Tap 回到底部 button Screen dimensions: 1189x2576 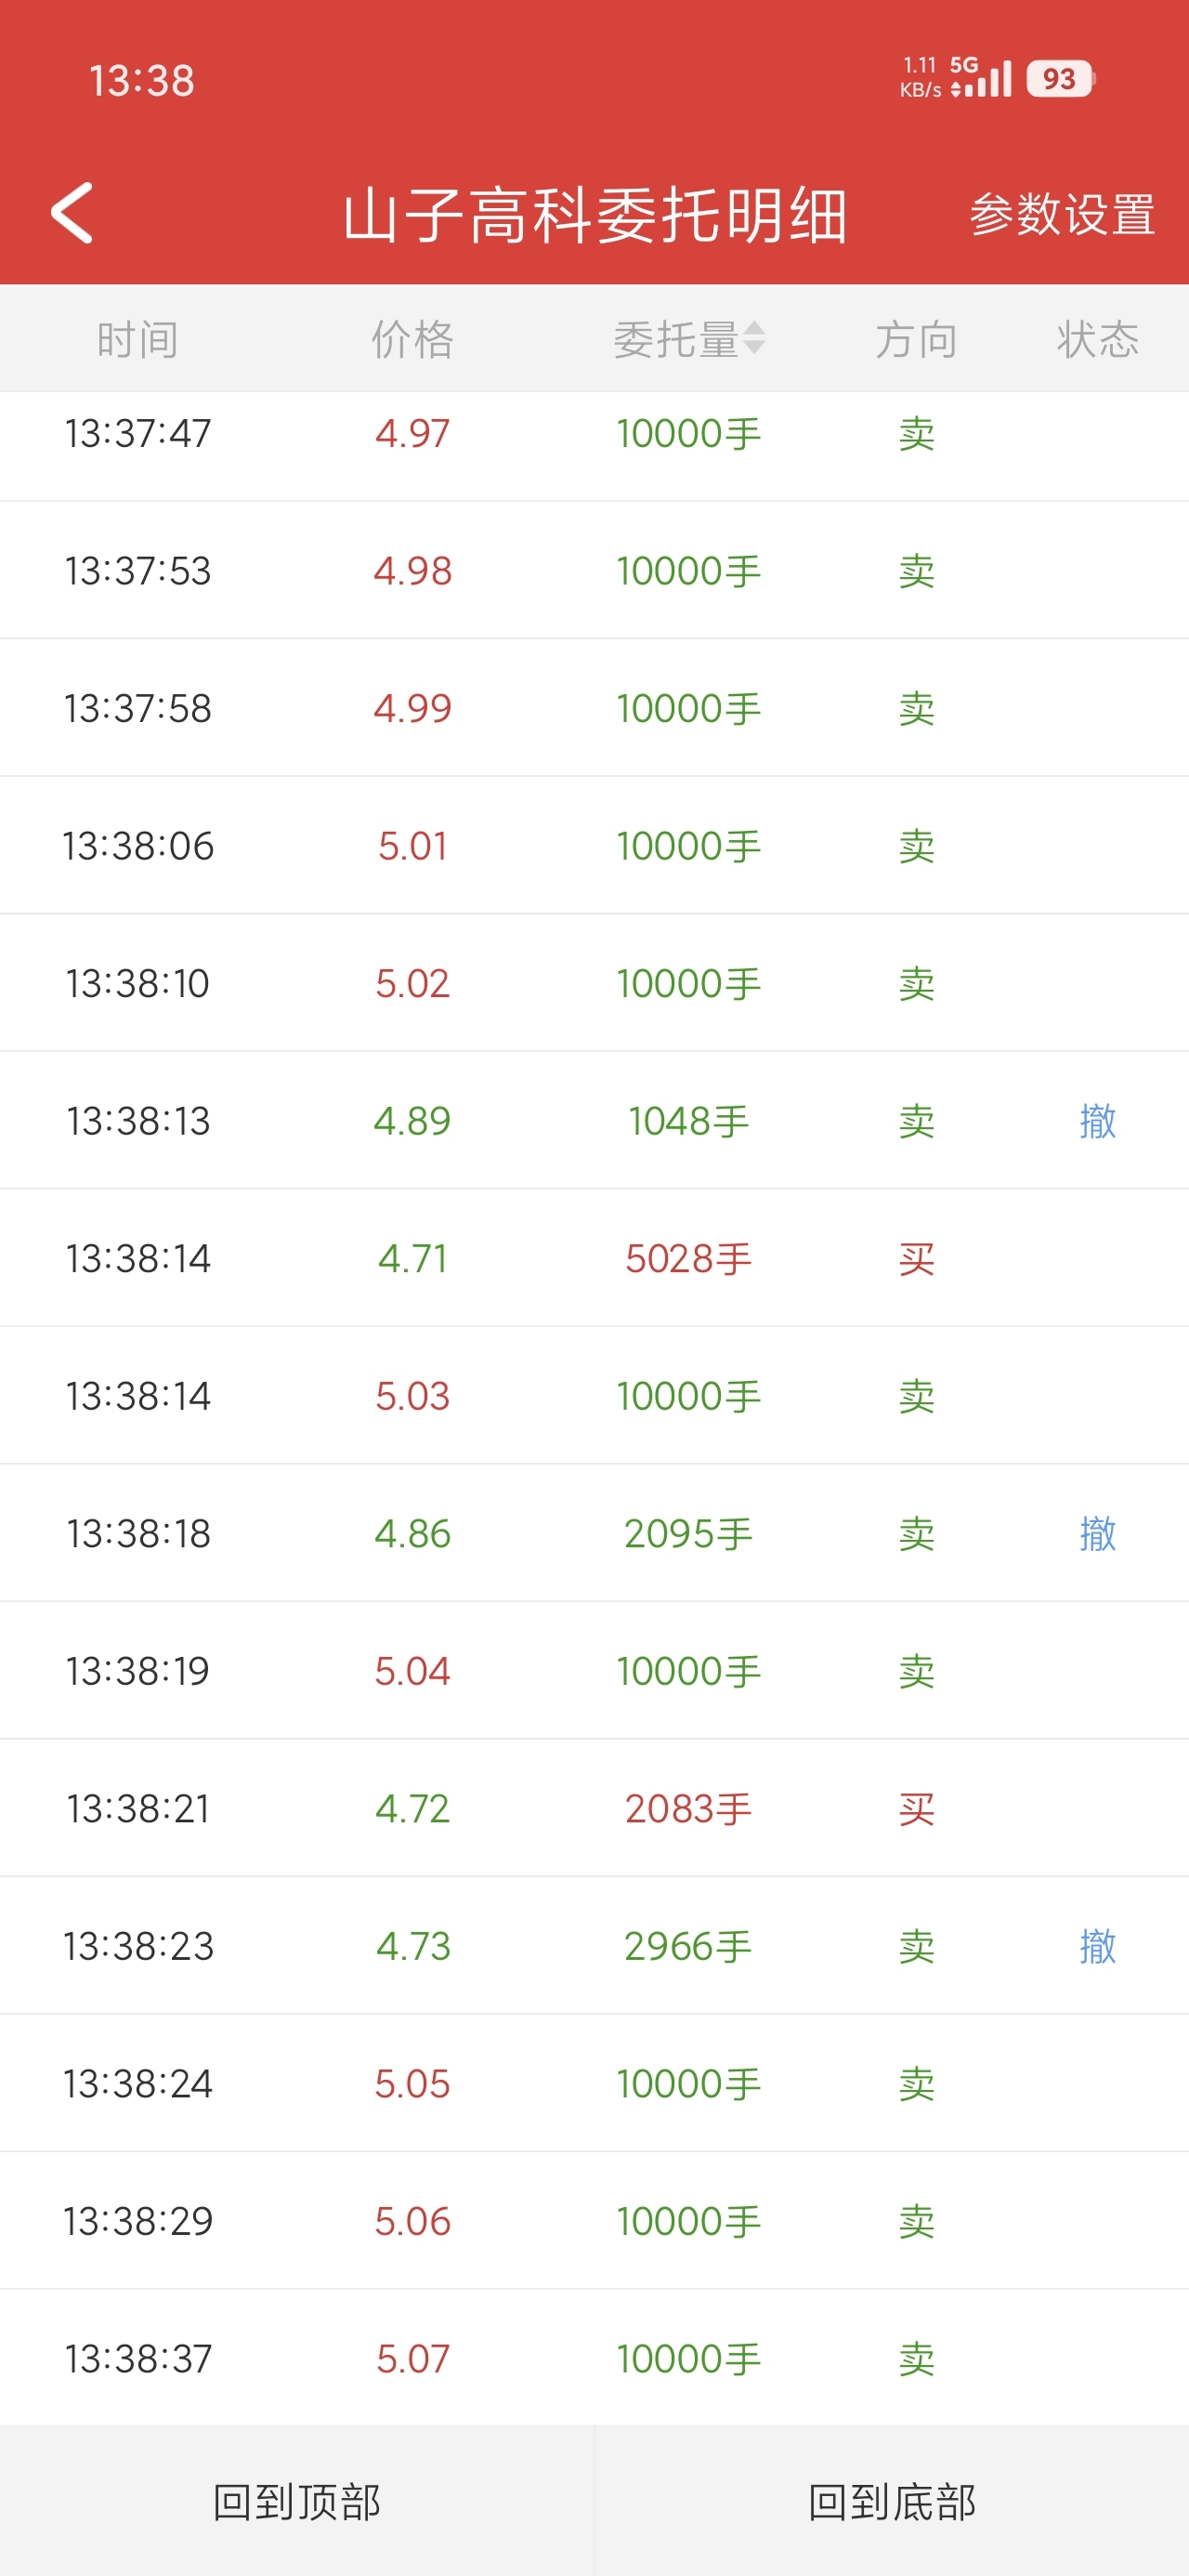pos(891,2501)
